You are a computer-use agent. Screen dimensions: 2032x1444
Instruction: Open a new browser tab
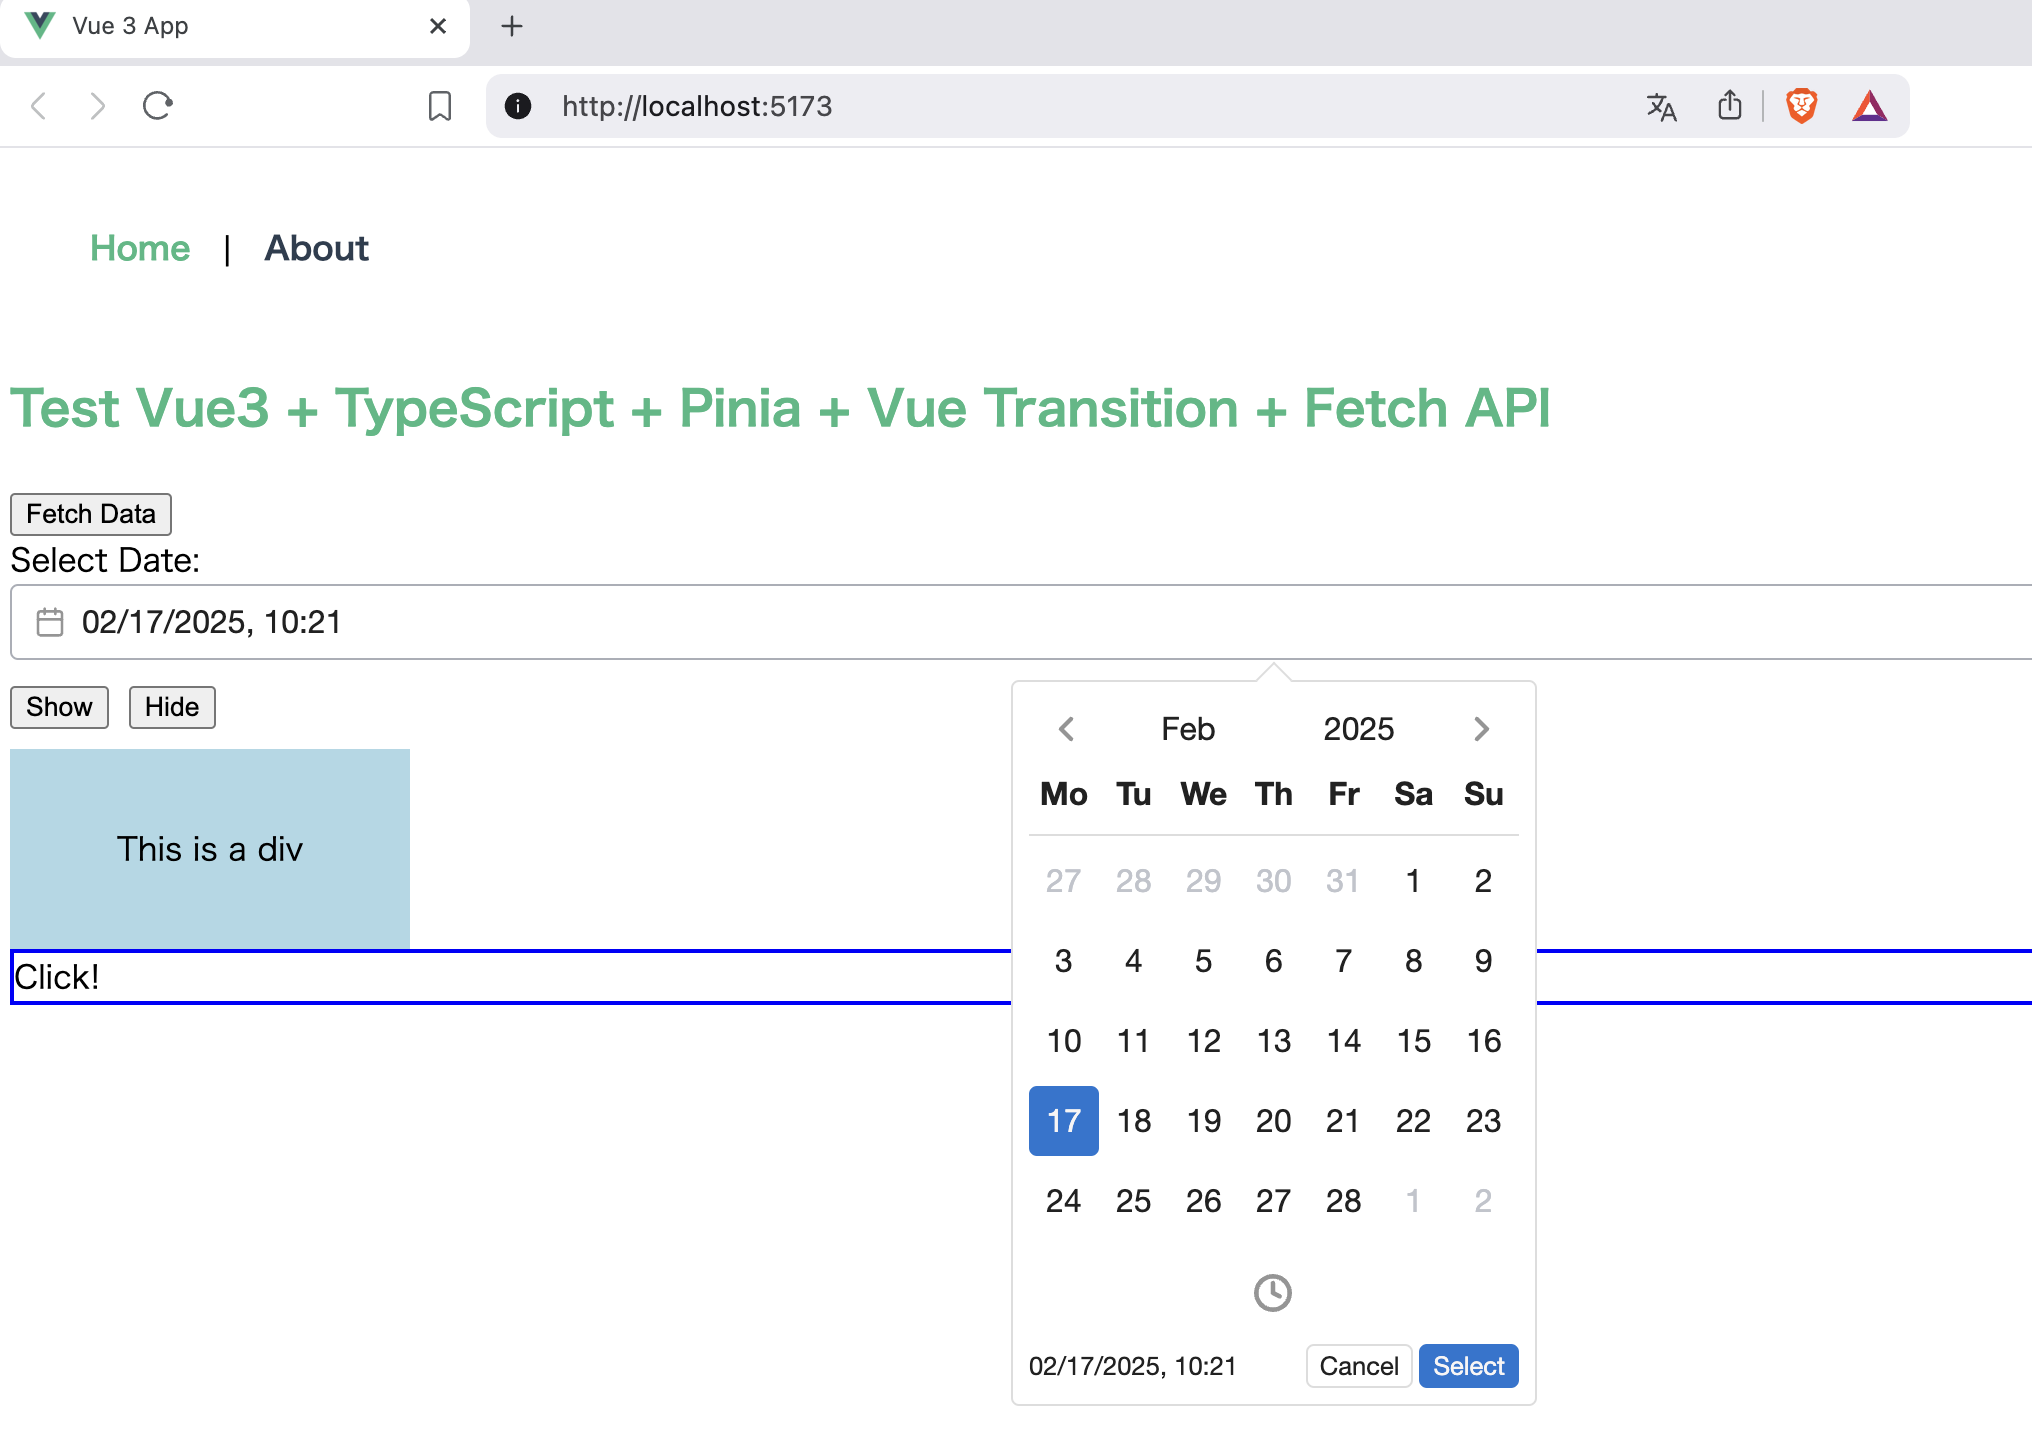pos(512,26)
